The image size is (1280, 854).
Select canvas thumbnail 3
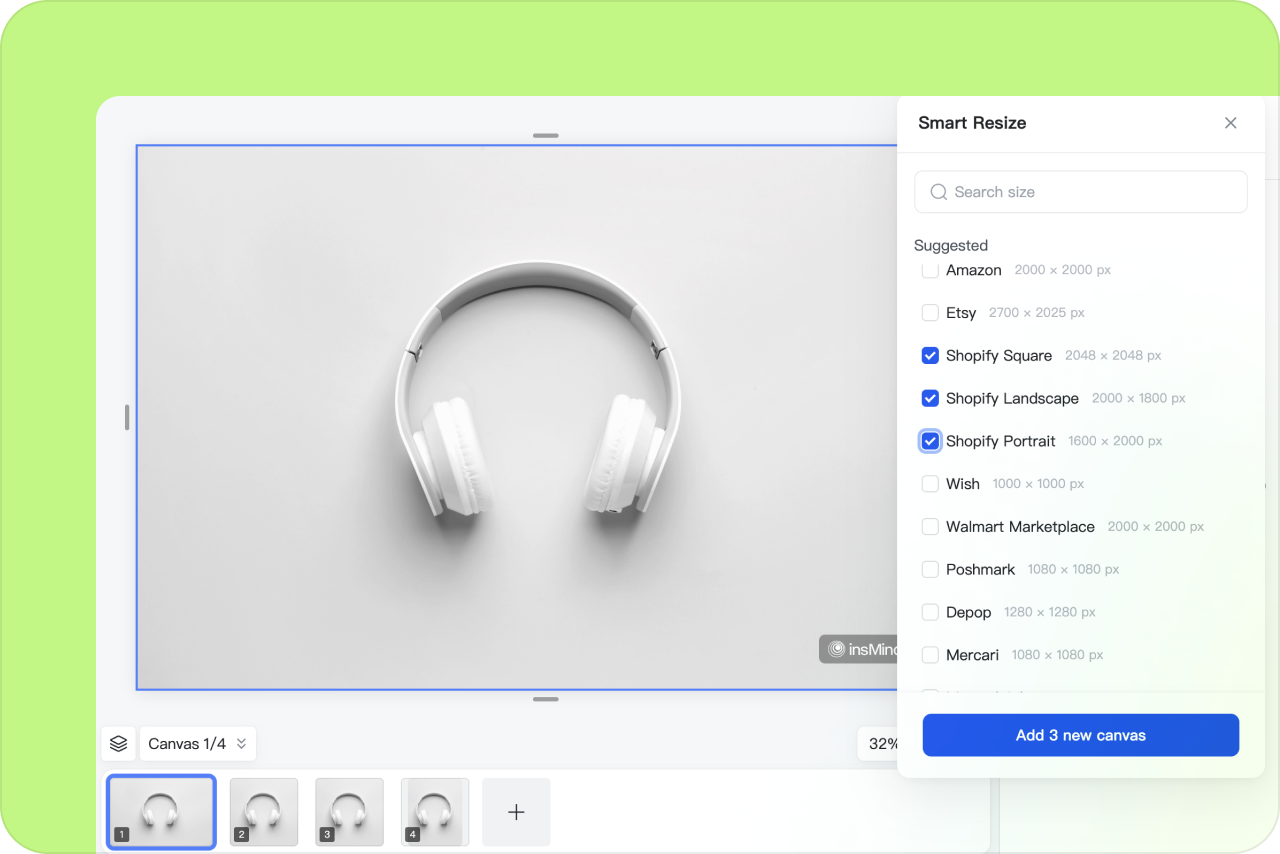[350, 812]
